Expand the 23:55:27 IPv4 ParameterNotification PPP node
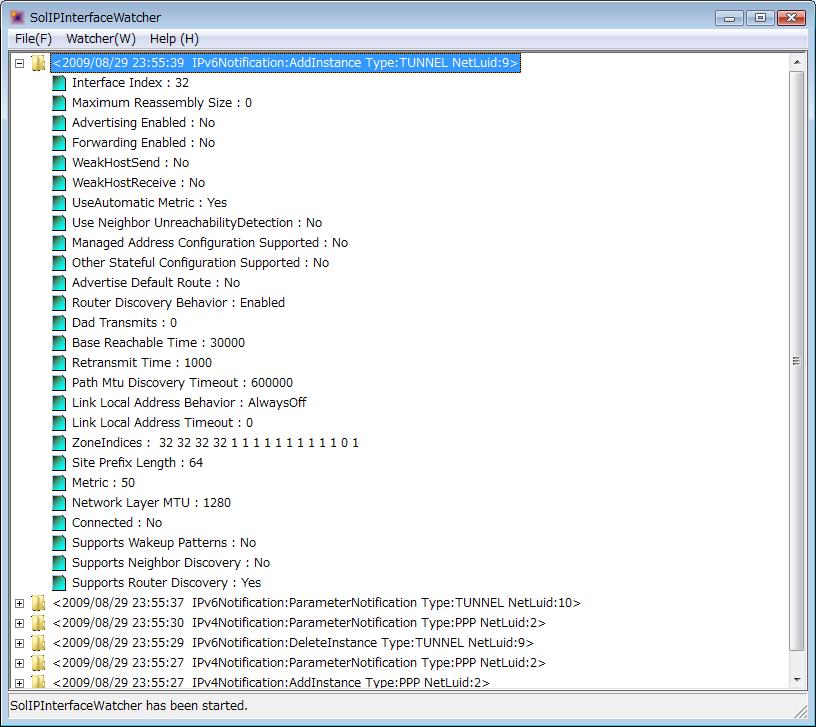 (20, 664)
